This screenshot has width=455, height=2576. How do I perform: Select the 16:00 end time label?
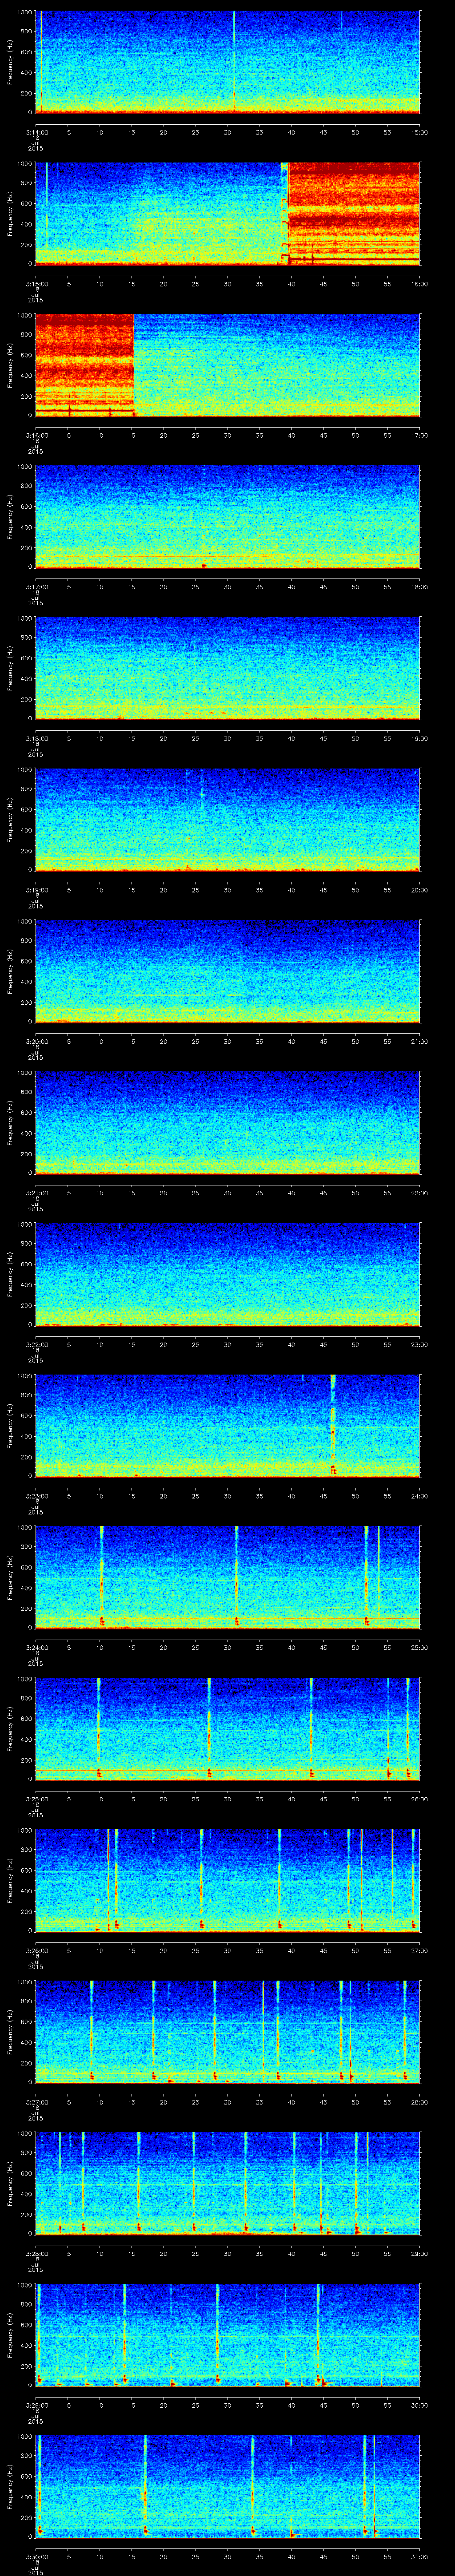click(419, 284)
